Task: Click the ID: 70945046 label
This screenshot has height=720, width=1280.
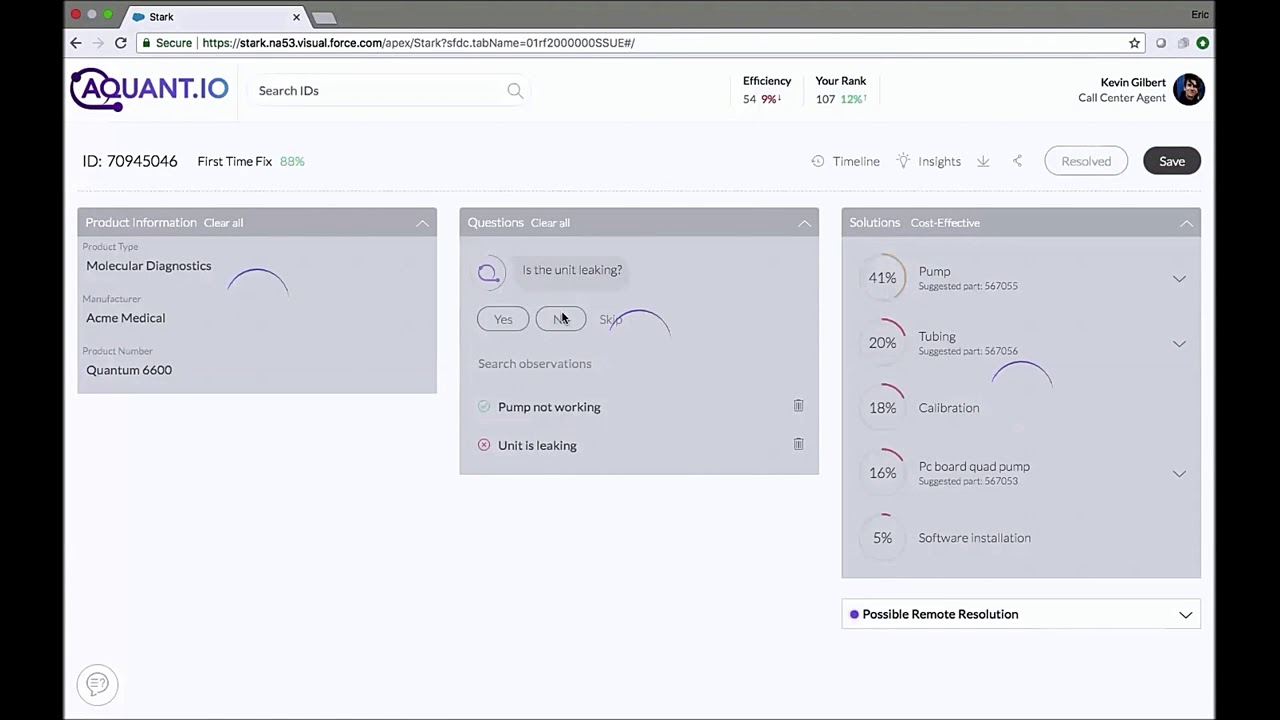Action: (x=130, y=161)
